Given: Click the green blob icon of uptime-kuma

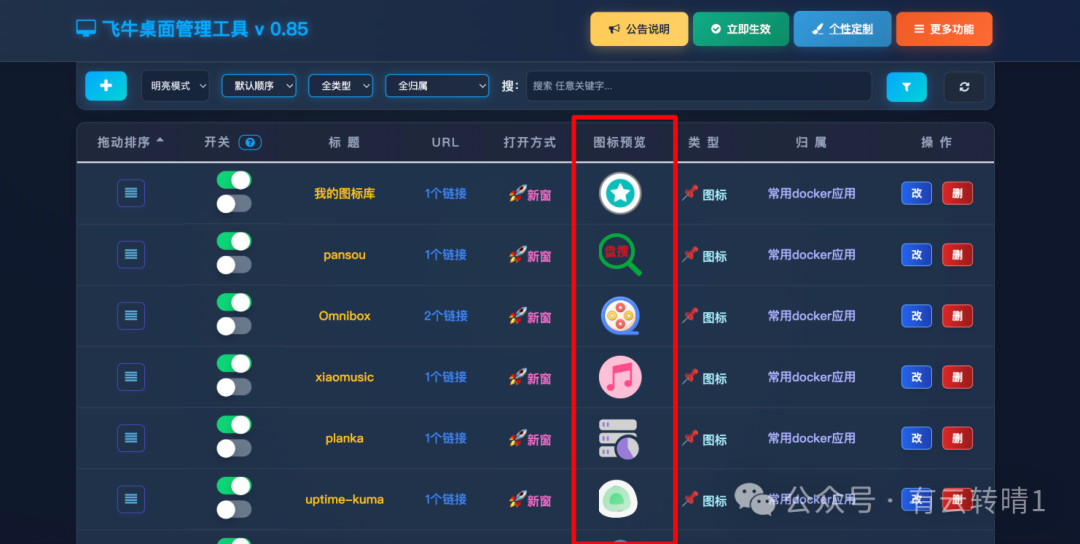Looking at the screenshot, I should 619,499.
